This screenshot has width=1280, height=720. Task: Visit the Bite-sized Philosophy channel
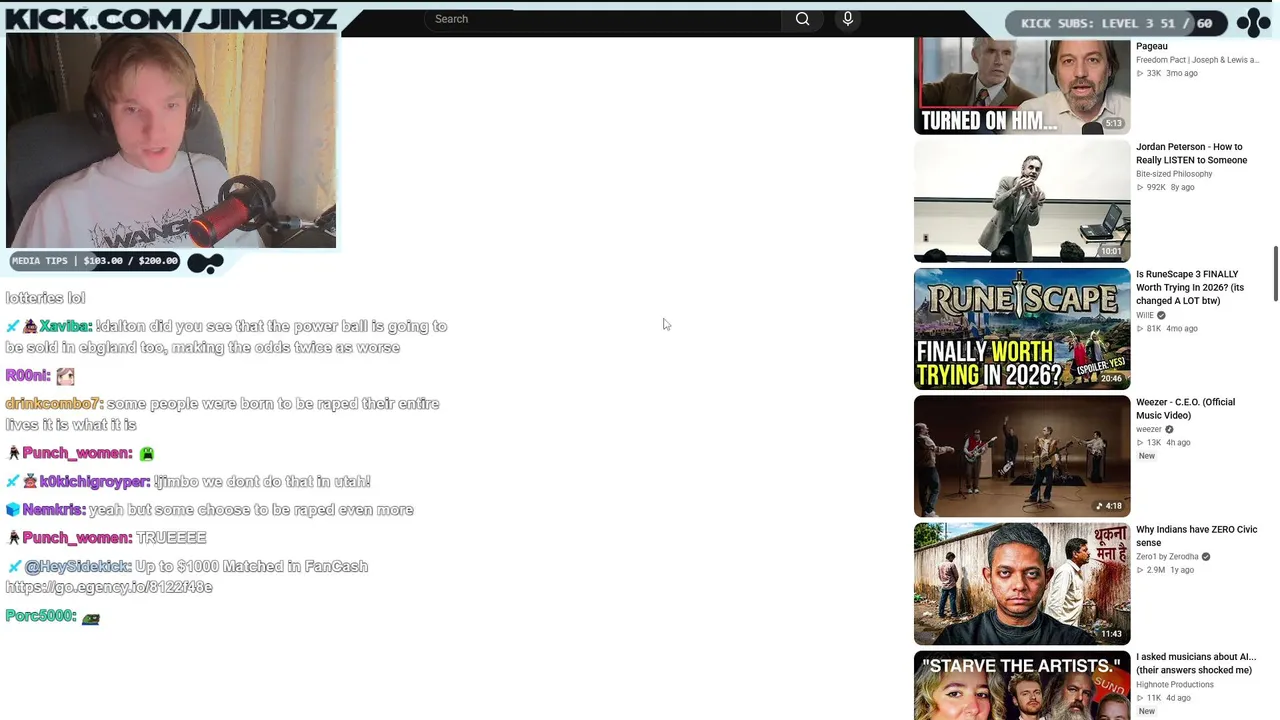tap(1174, 174)
